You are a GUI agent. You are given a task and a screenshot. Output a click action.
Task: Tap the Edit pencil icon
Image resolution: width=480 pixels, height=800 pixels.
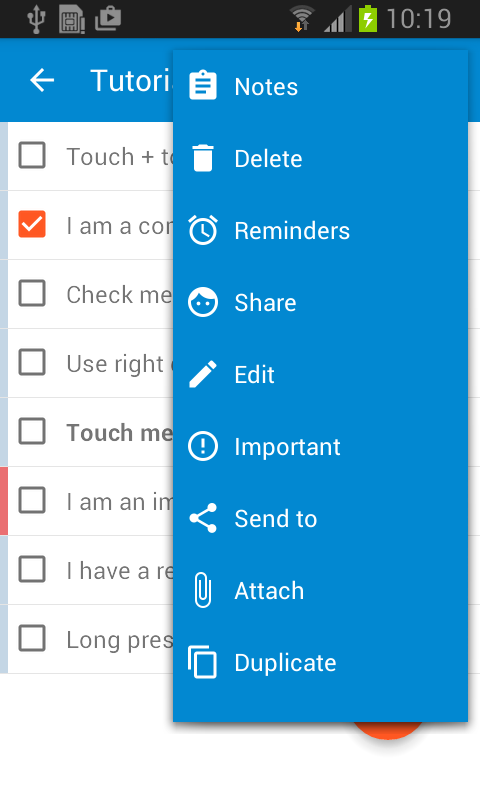(x=203, y=374)
